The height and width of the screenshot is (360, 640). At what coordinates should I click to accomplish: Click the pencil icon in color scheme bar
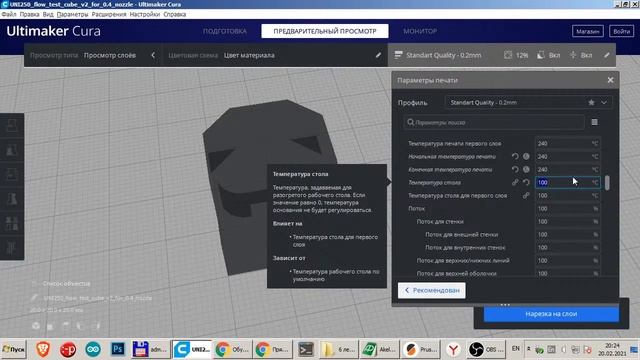(x=378, y=55)
